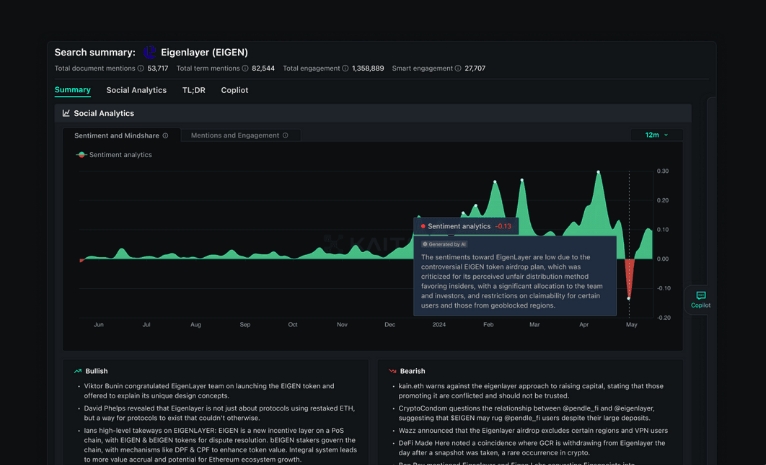Click the kain.eth bearish warning item
Image resolution: width=766 pixels, height=465 pixels.
tap(531, 391)
